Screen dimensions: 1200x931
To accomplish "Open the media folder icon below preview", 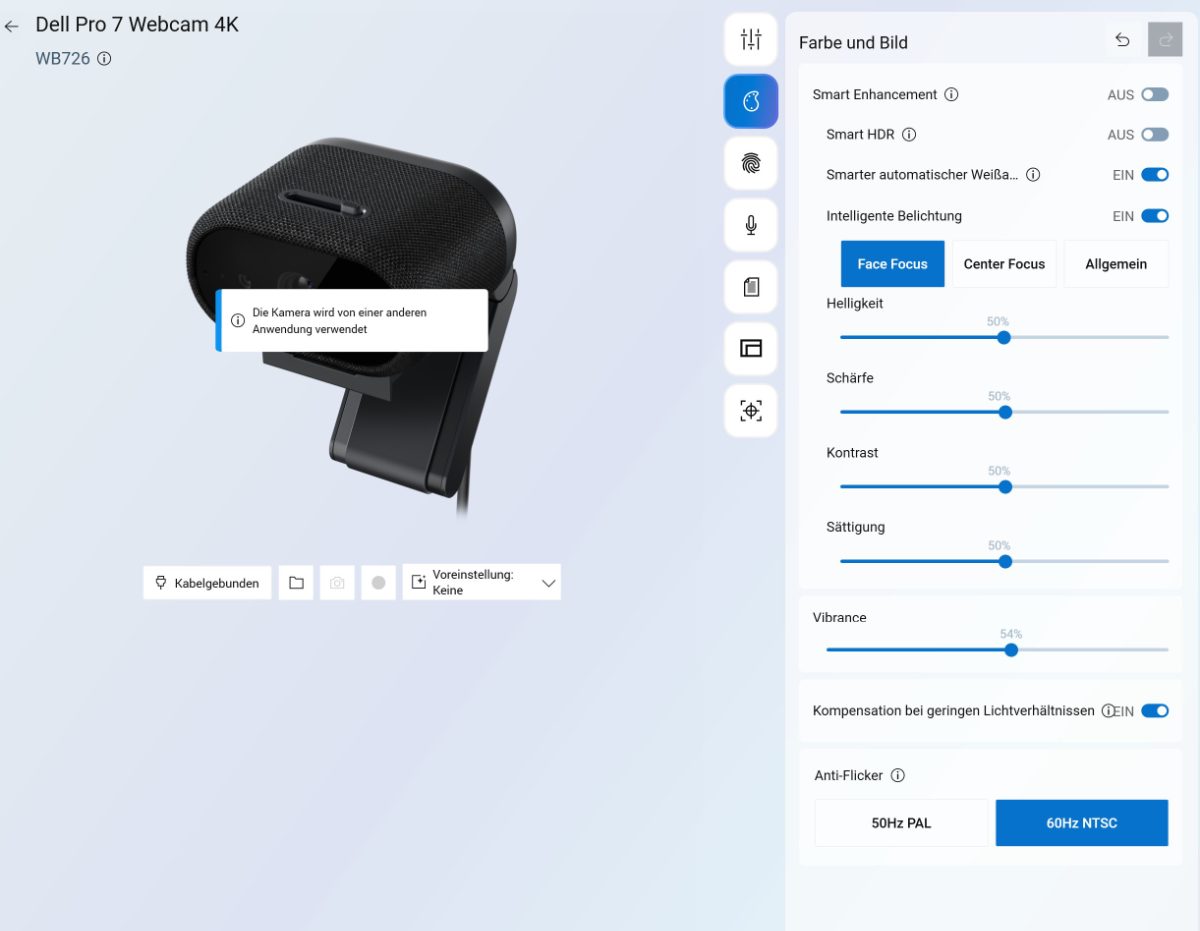I will 296,582.
